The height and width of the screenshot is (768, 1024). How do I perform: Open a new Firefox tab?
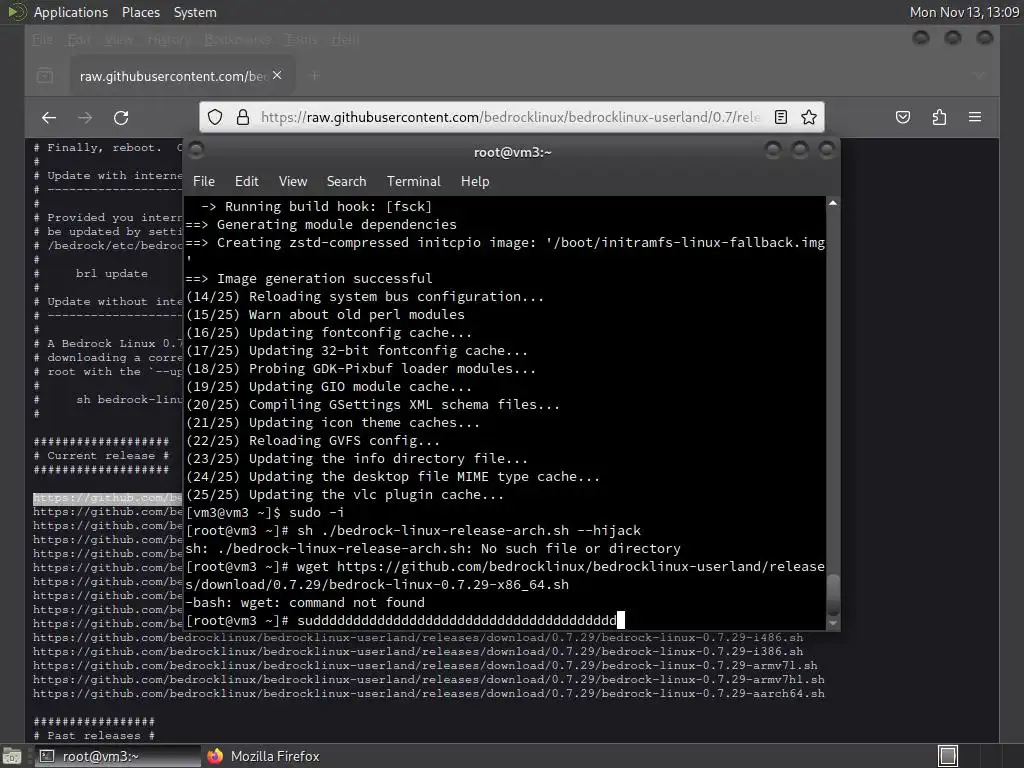pos(314,76)
